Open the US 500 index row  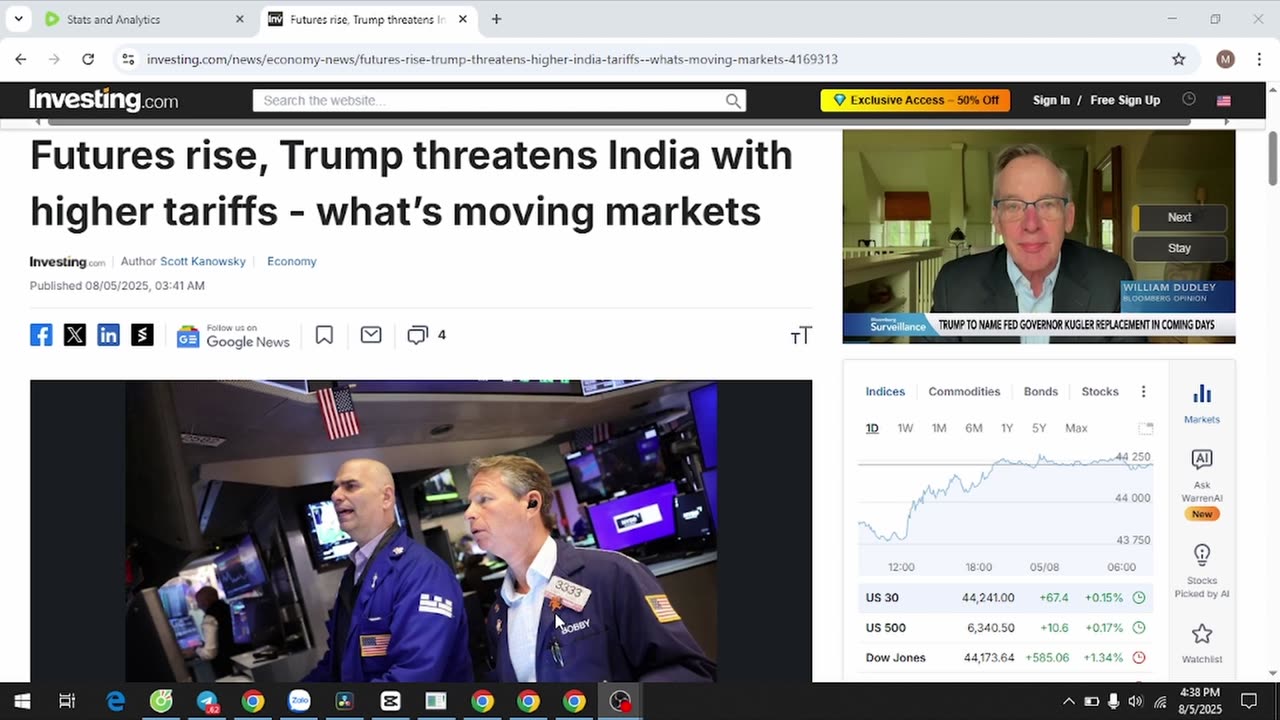(1005, 627)
